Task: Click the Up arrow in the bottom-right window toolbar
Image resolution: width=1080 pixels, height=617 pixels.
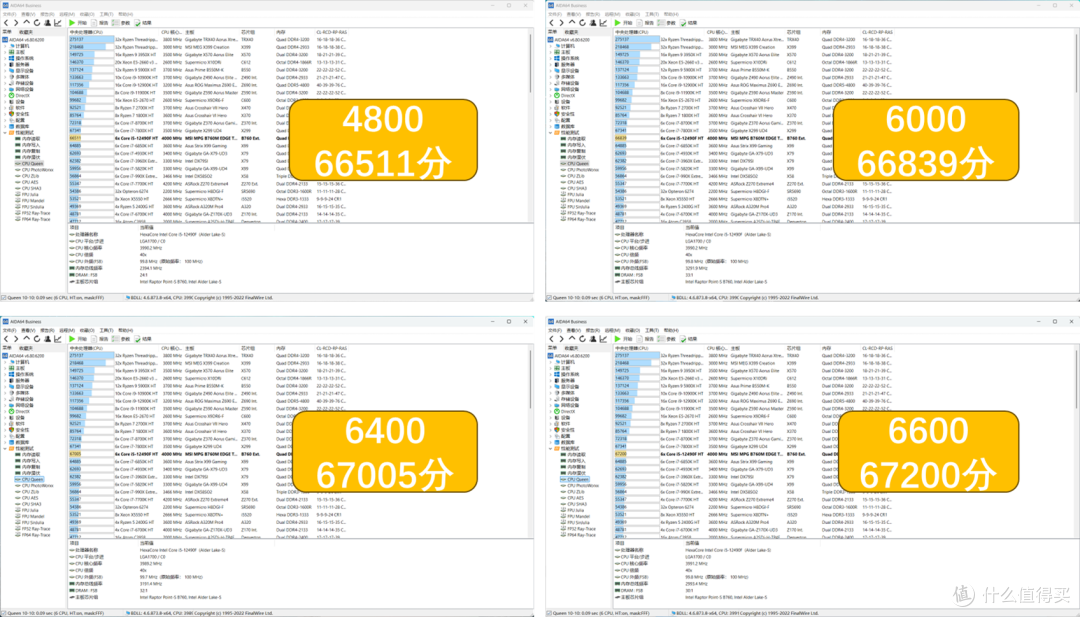Action: pyautogui.click(x=572, y=339)
